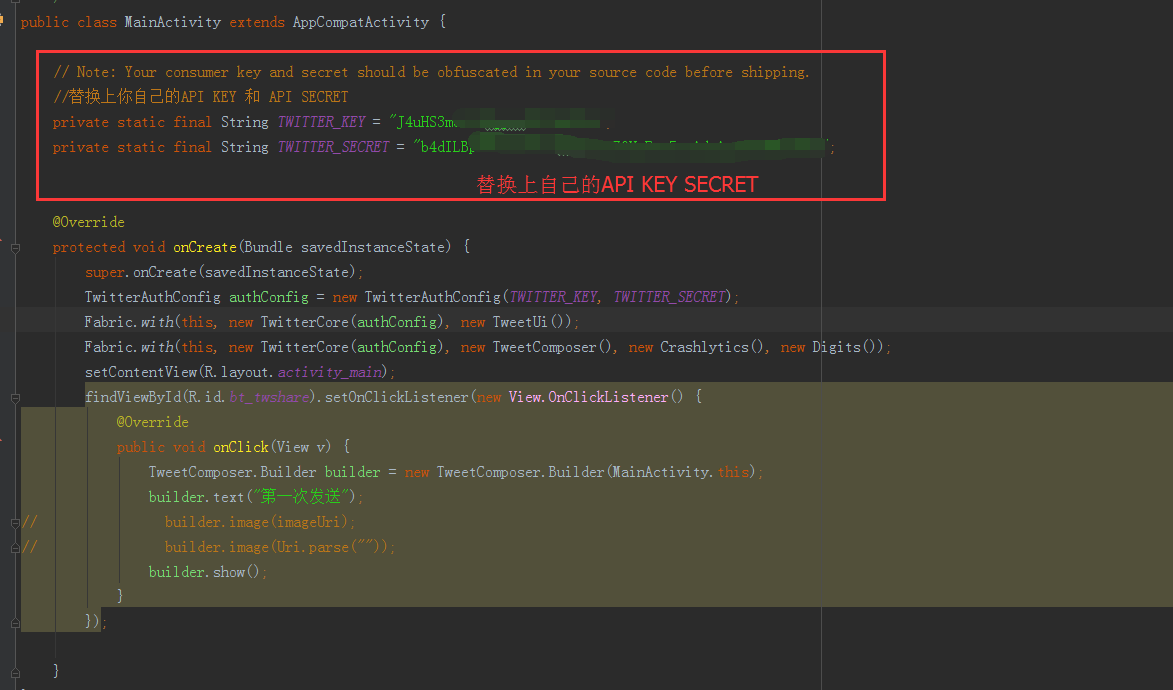Select TWITTER_KEY constant in its declaration line
Image resolution: width=1173 pixels, height=690 pixels.
(321, 122)
